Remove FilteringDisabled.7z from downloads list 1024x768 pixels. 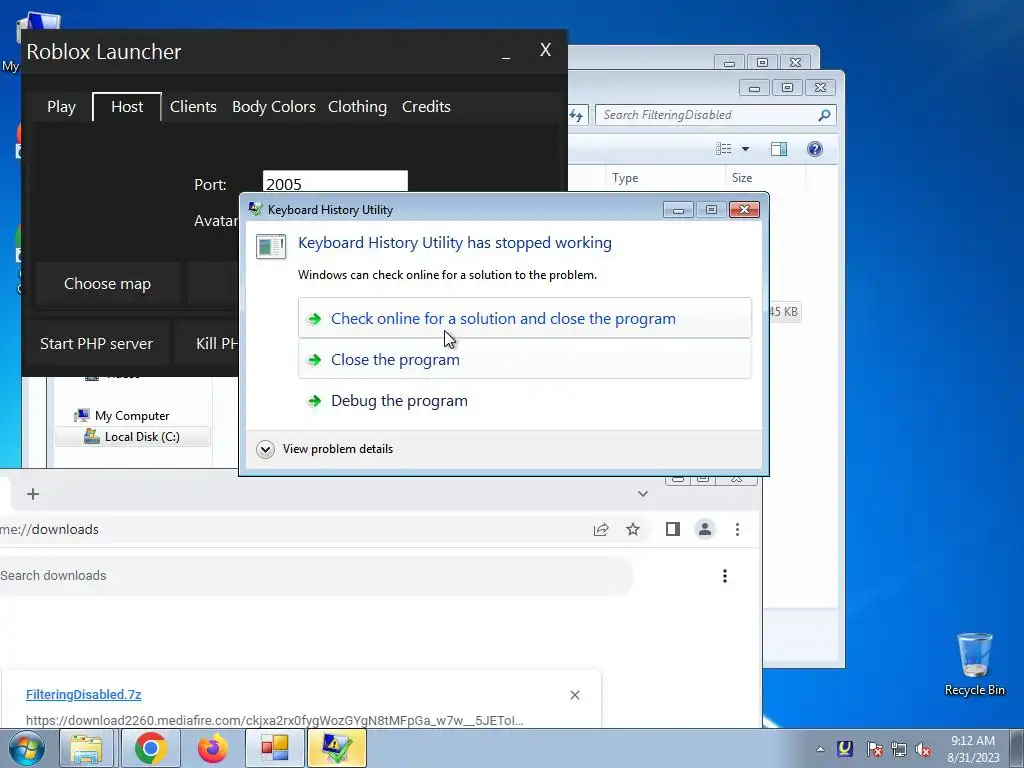[x=575, y=695]
